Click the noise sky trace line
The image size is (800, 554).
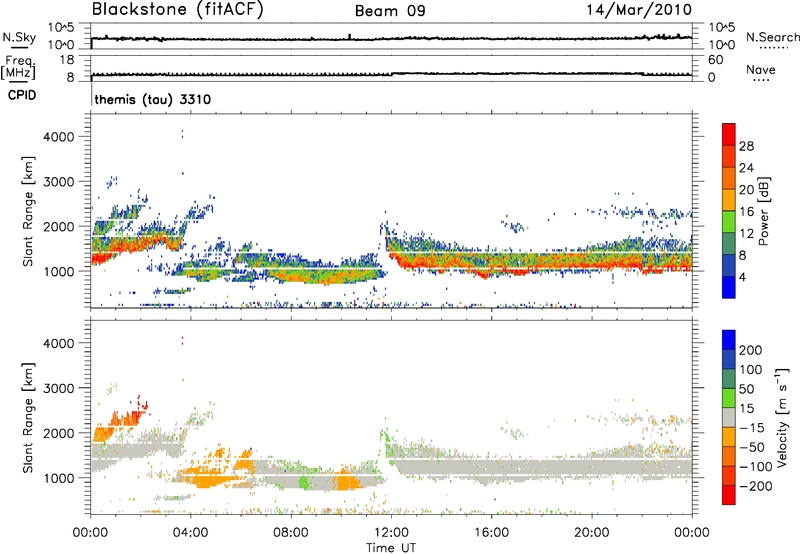tap(391, 38)
